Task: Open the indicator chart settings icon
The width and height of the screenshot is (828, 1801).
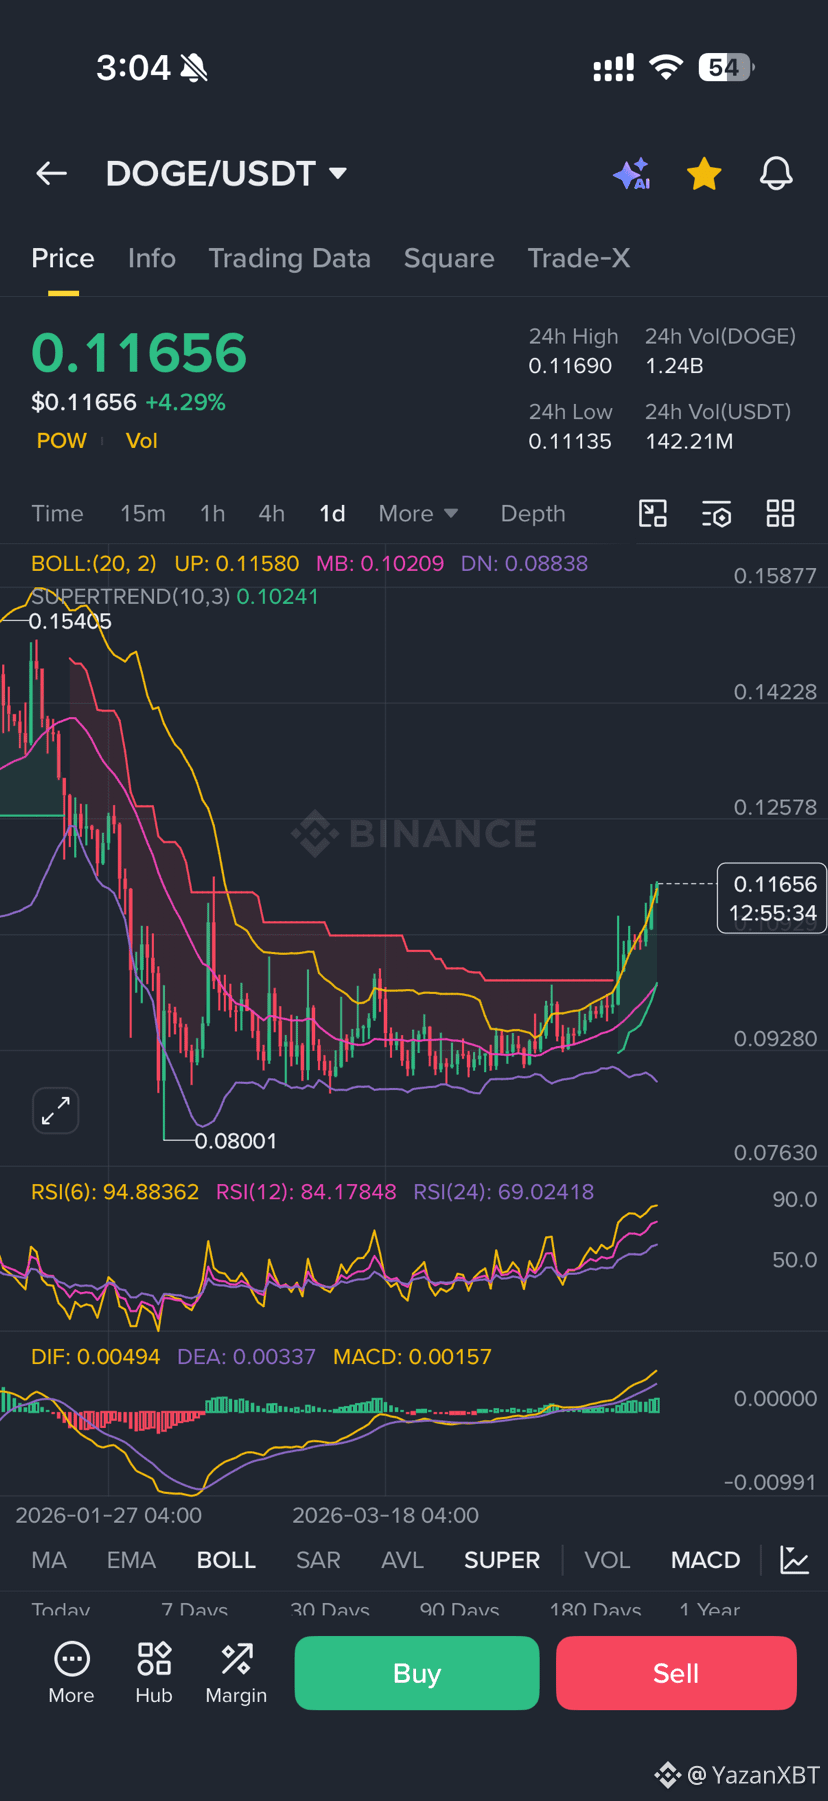Action: click(795, 1559)
